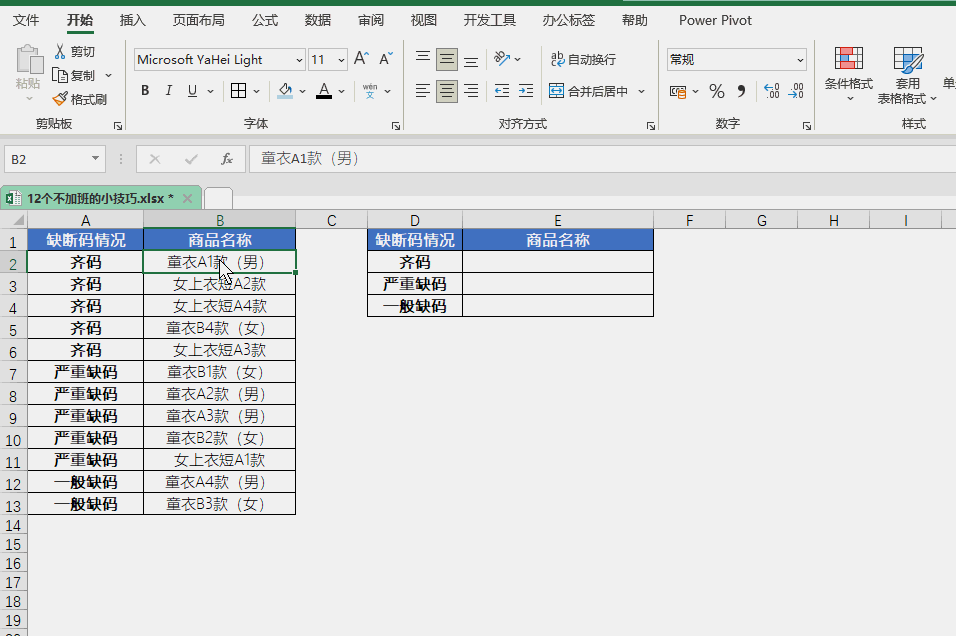Click the Increase Decimal icon
Image resolution: width=956 pixels, height=636 pixels.
click(771, 91)
